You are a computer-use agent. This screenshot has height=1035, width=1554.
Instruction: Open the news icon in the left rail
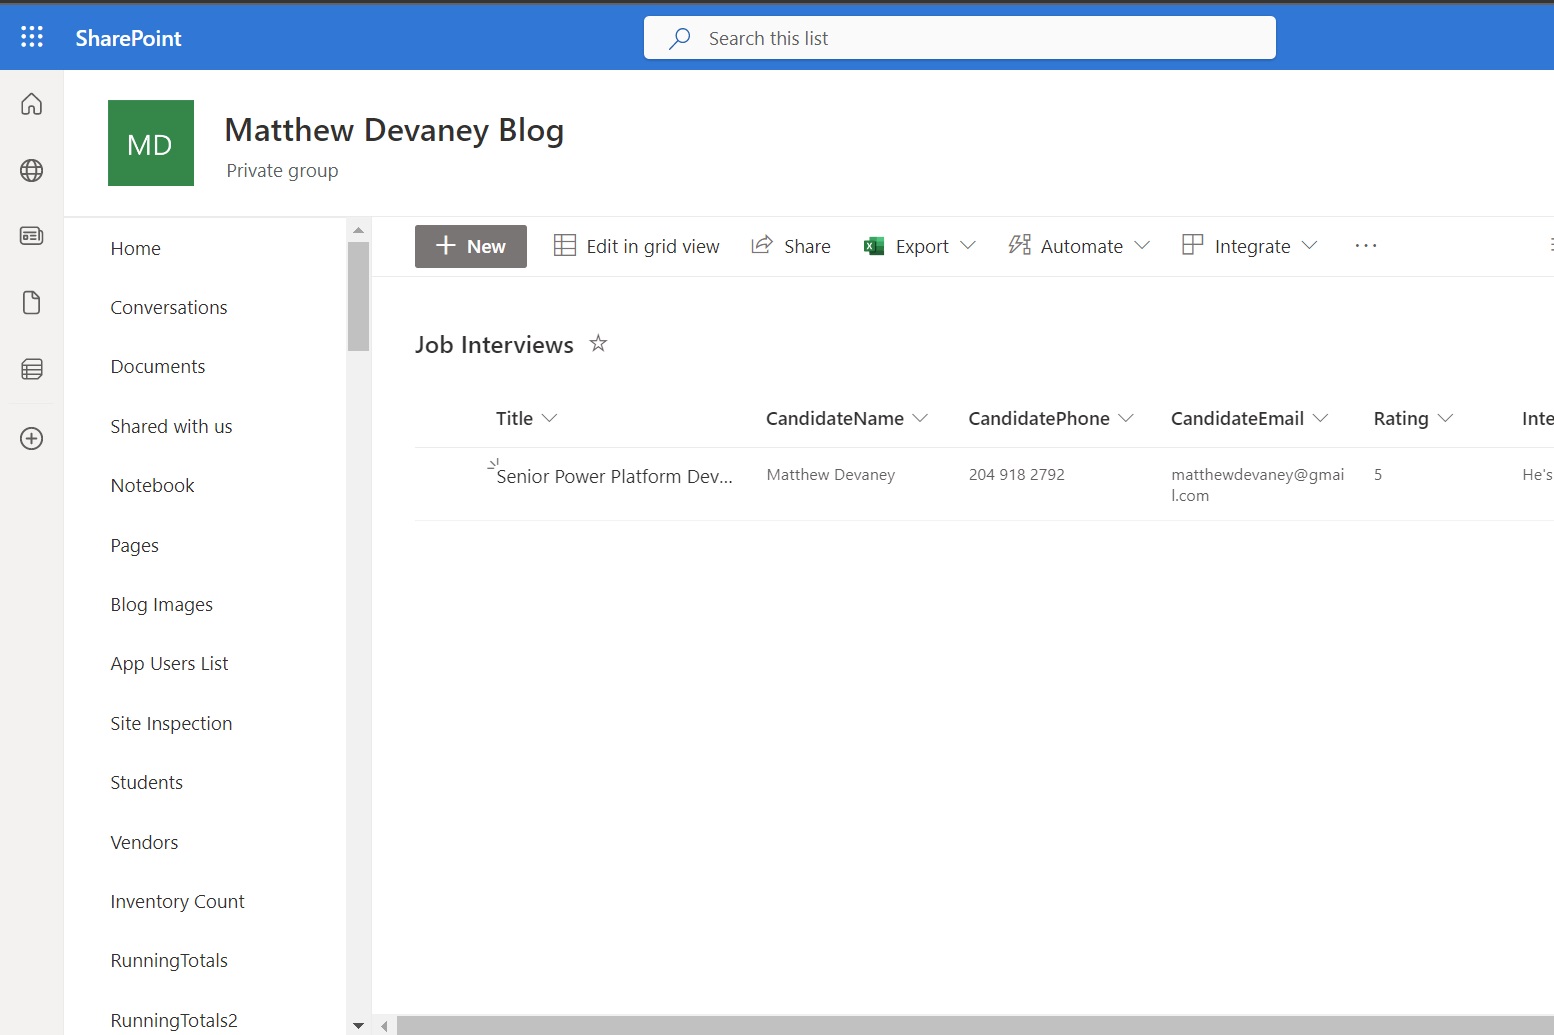[31, 236]
